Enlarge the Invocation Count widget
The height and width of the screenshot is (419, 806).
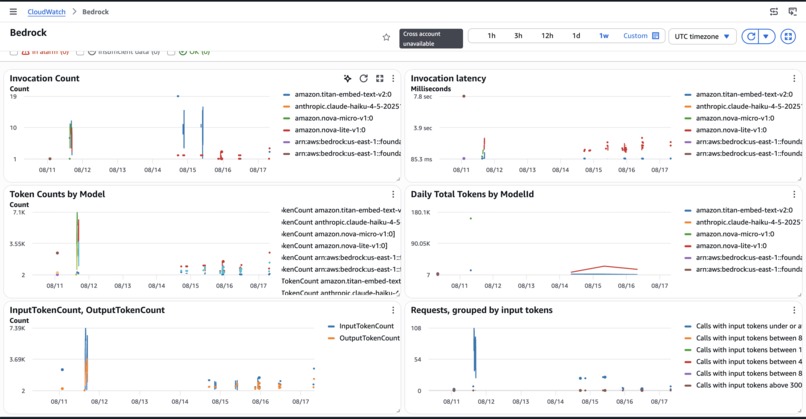[x=379, y=78]
